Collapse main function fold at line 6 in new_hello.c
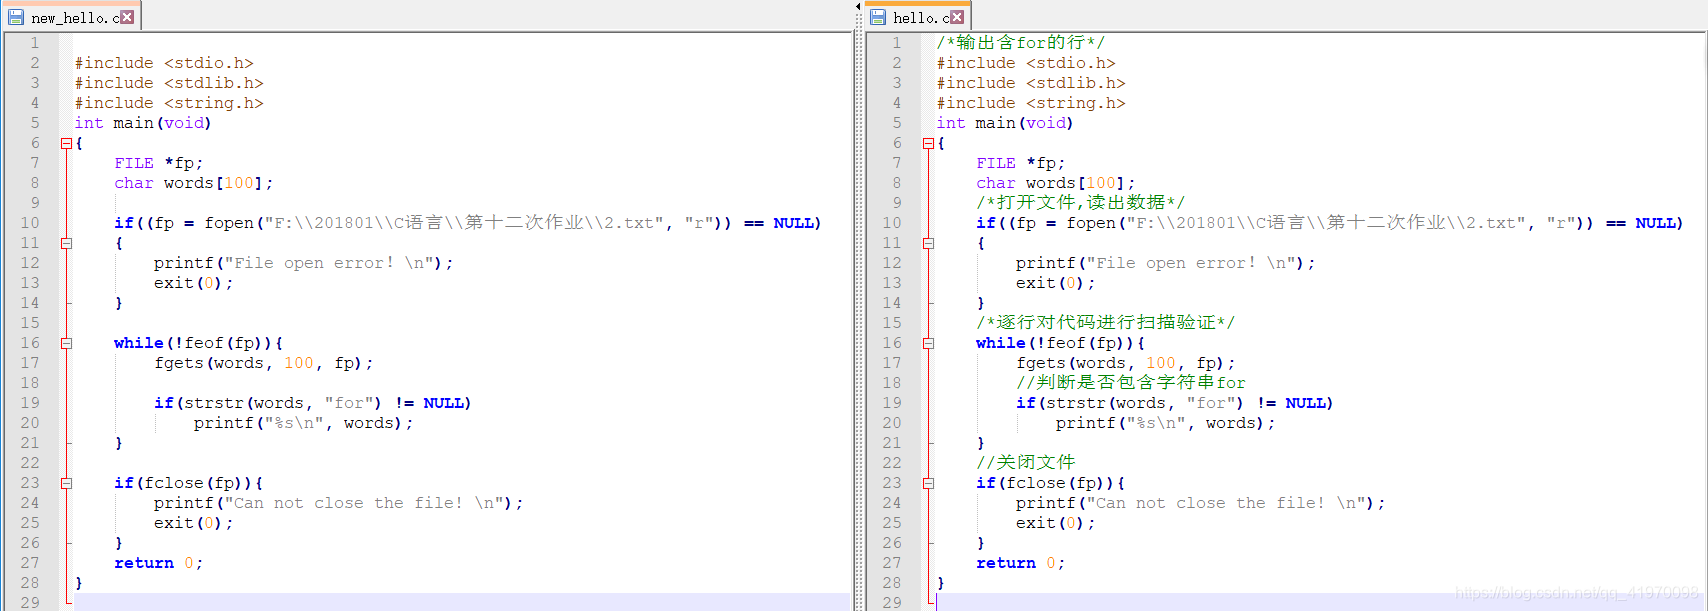This screenshot has width=1708, height=611. 66,143
